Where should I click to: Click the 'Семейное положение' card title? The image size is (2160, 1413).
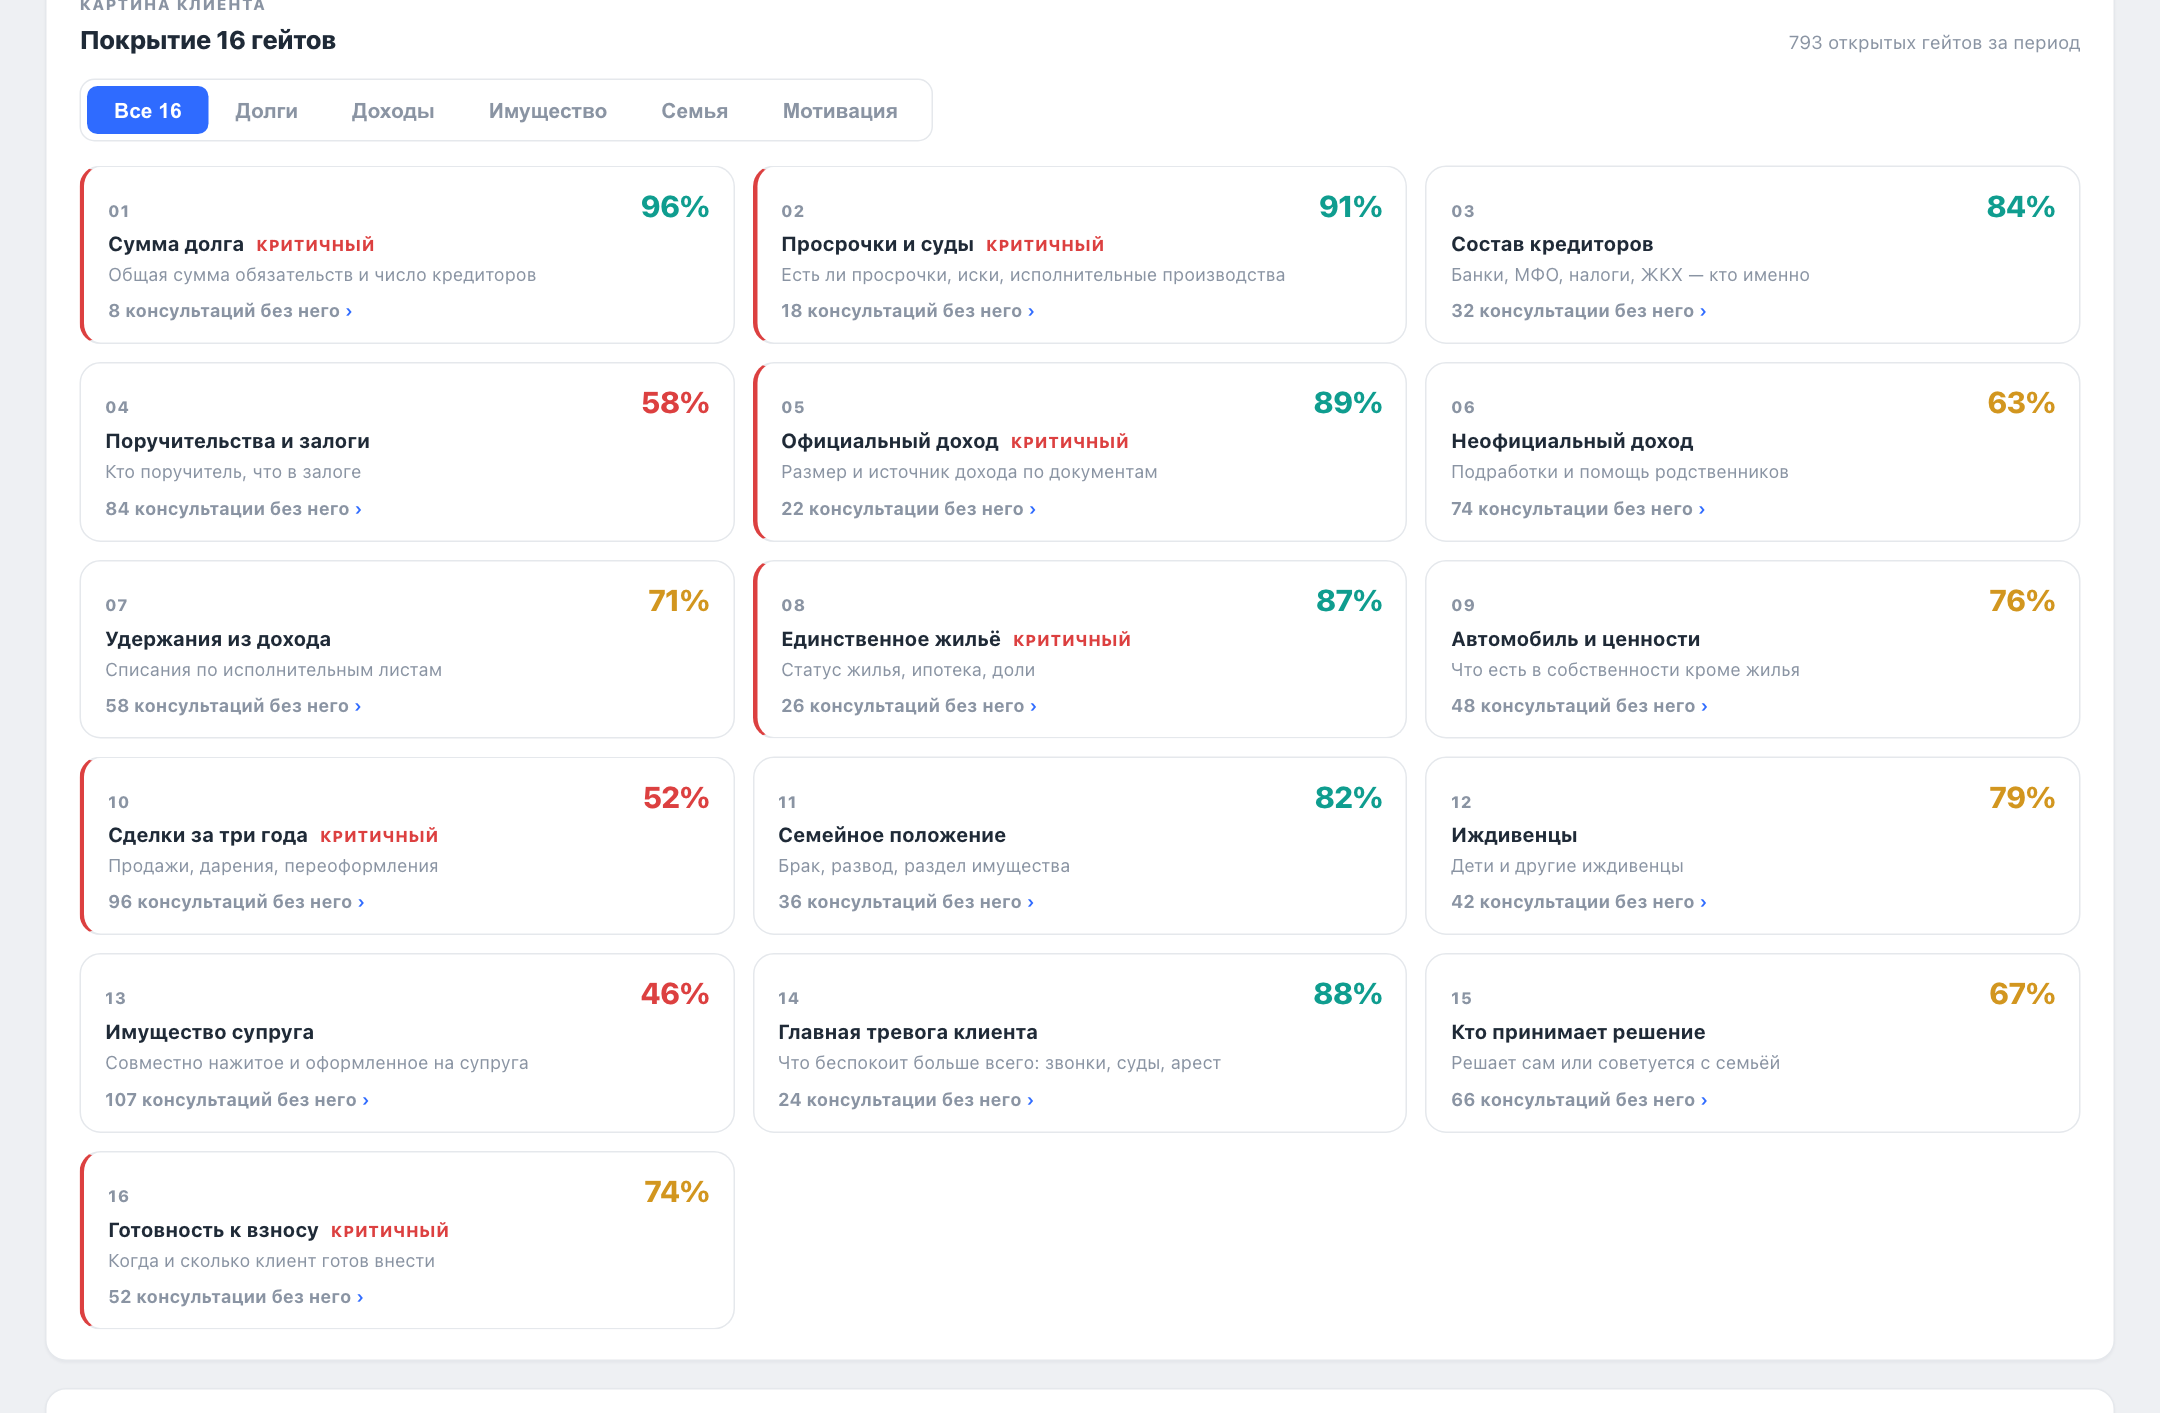(892, 835)
